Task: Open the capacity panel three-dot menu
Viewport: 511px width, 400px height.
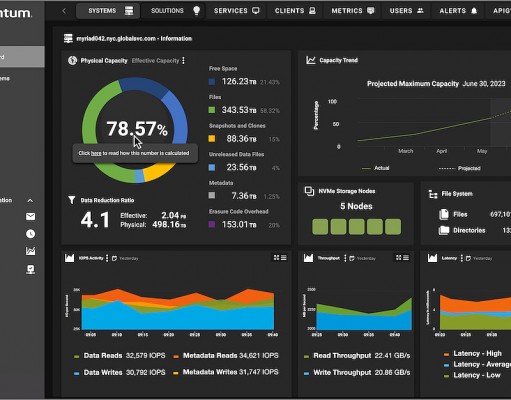Action: [183, 60]
